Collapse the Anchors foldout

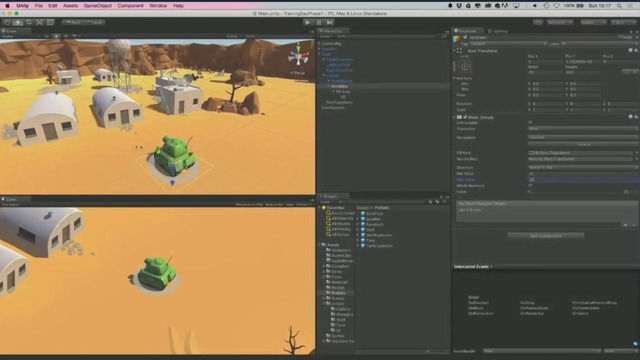point(454,78)
